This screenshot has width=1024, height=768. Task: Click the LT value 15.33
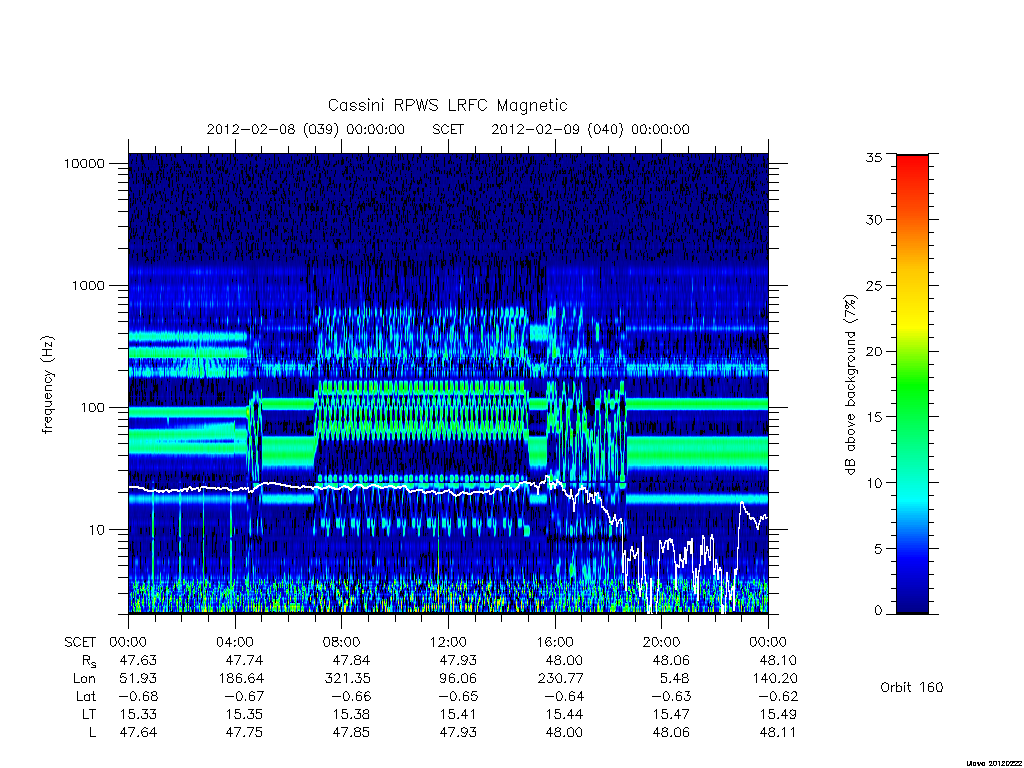138,714
